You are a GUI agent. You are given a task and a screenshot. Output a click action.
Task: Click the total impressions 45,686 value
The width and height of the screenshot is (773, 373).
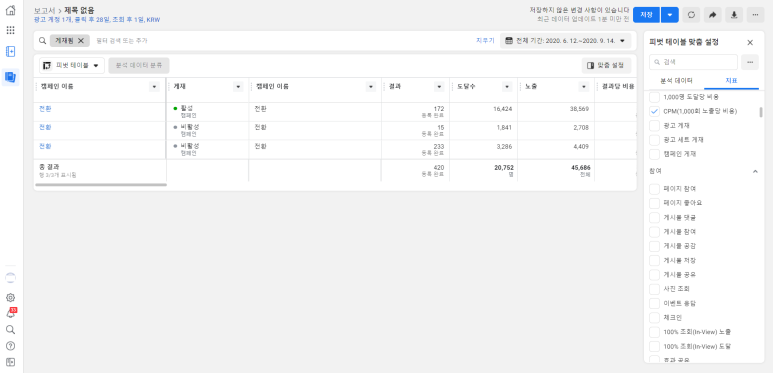click(x=581, y=168)
